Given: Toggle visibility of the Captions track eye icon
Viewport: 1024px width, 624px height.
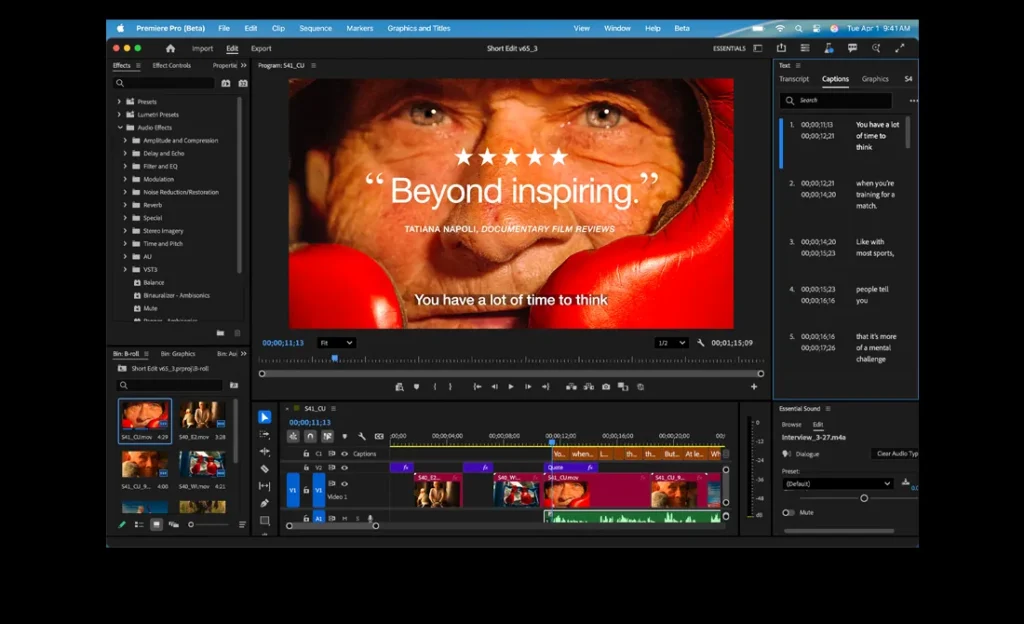Looking at the screenshot, I should pyautogui.click(x=344, y=454).
